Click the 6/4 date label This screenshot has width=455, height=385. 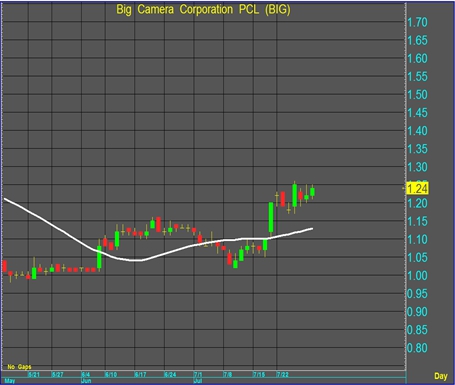(x=86, y=374)
